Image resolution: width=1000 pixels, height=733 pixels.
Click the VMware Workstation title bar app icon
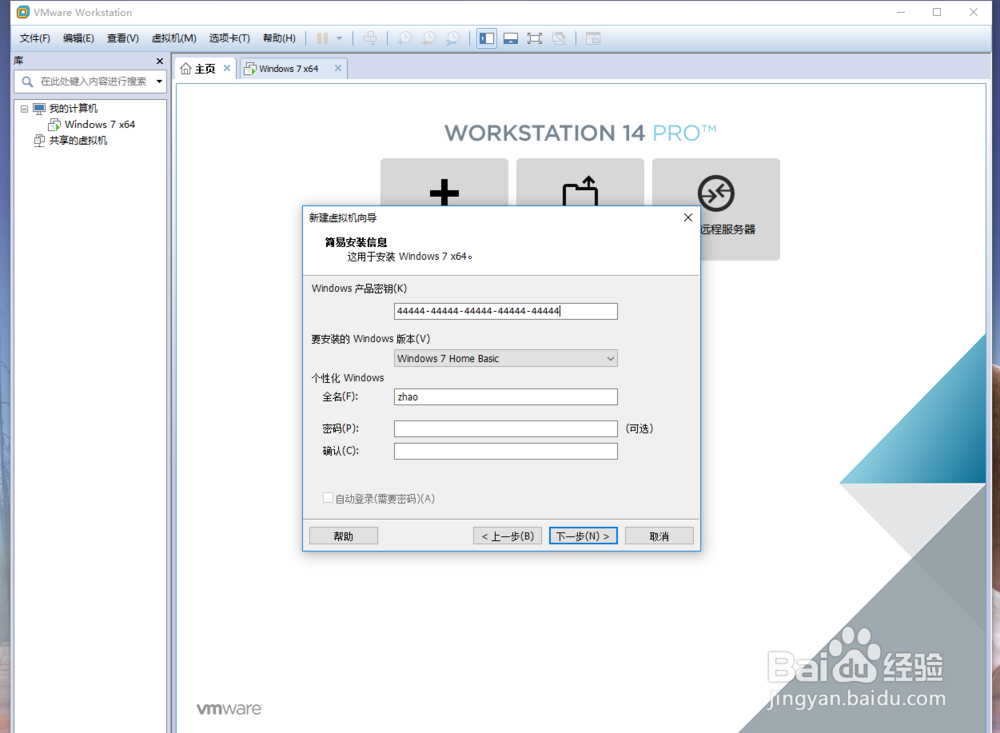23,12
